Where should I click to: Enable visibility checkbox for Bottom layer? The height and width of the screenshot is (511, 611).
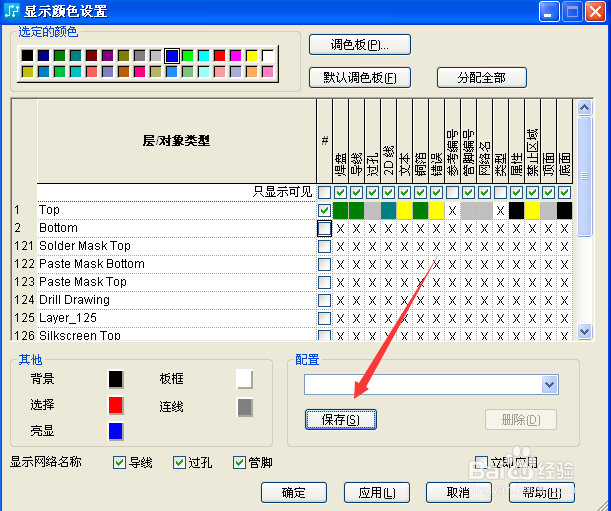pyautogui.click(x=324, y=228)
